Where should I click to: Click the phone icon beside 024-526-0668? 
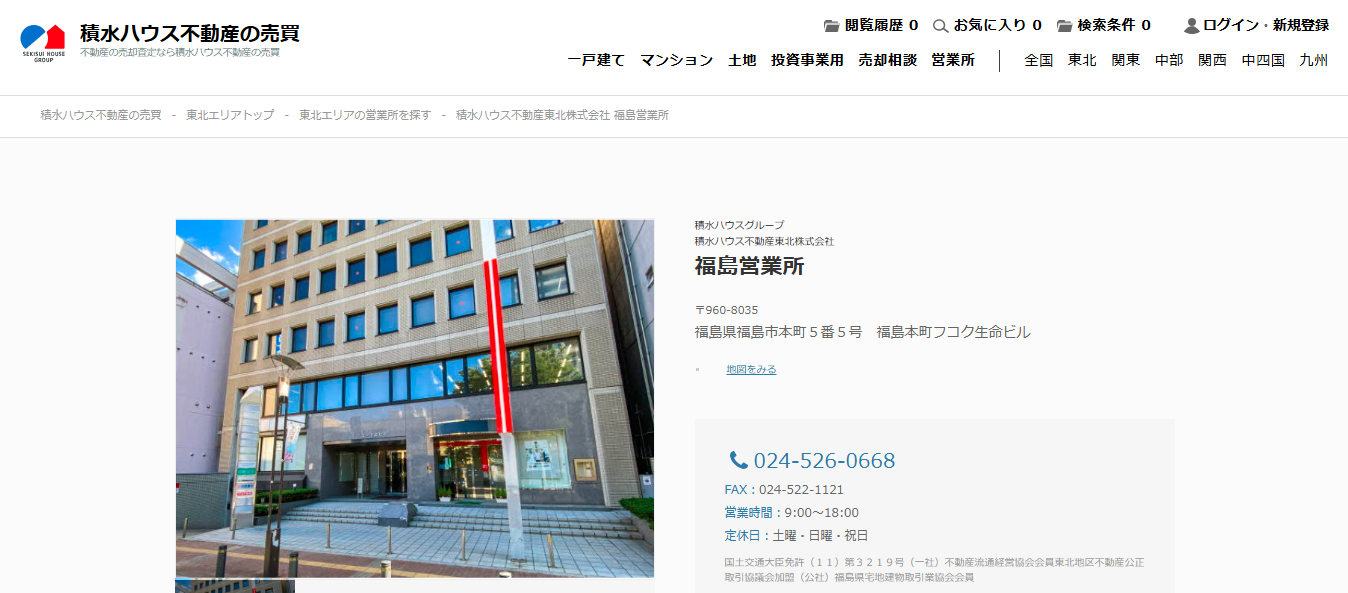pos(738,460)
